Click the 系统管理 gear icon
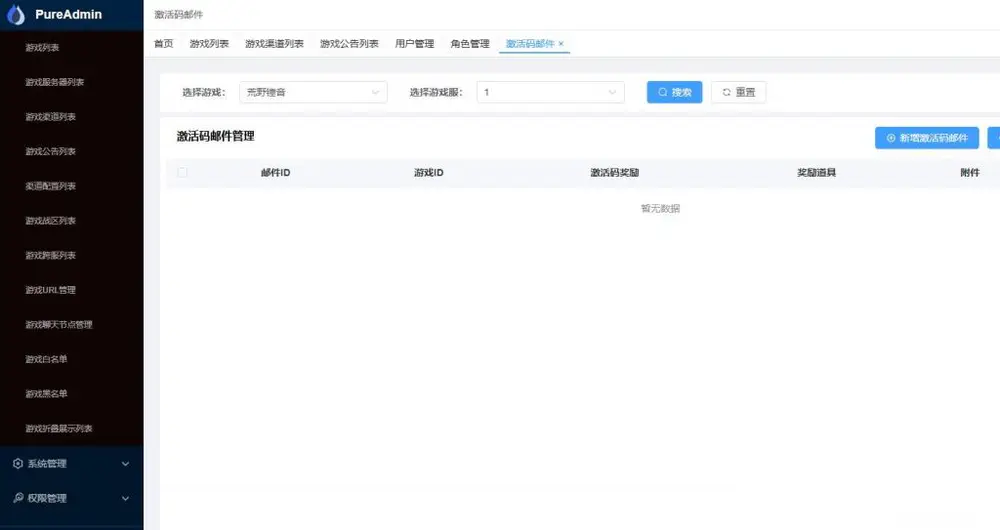This screenshot has height=530, width=1000. (18, 464)
